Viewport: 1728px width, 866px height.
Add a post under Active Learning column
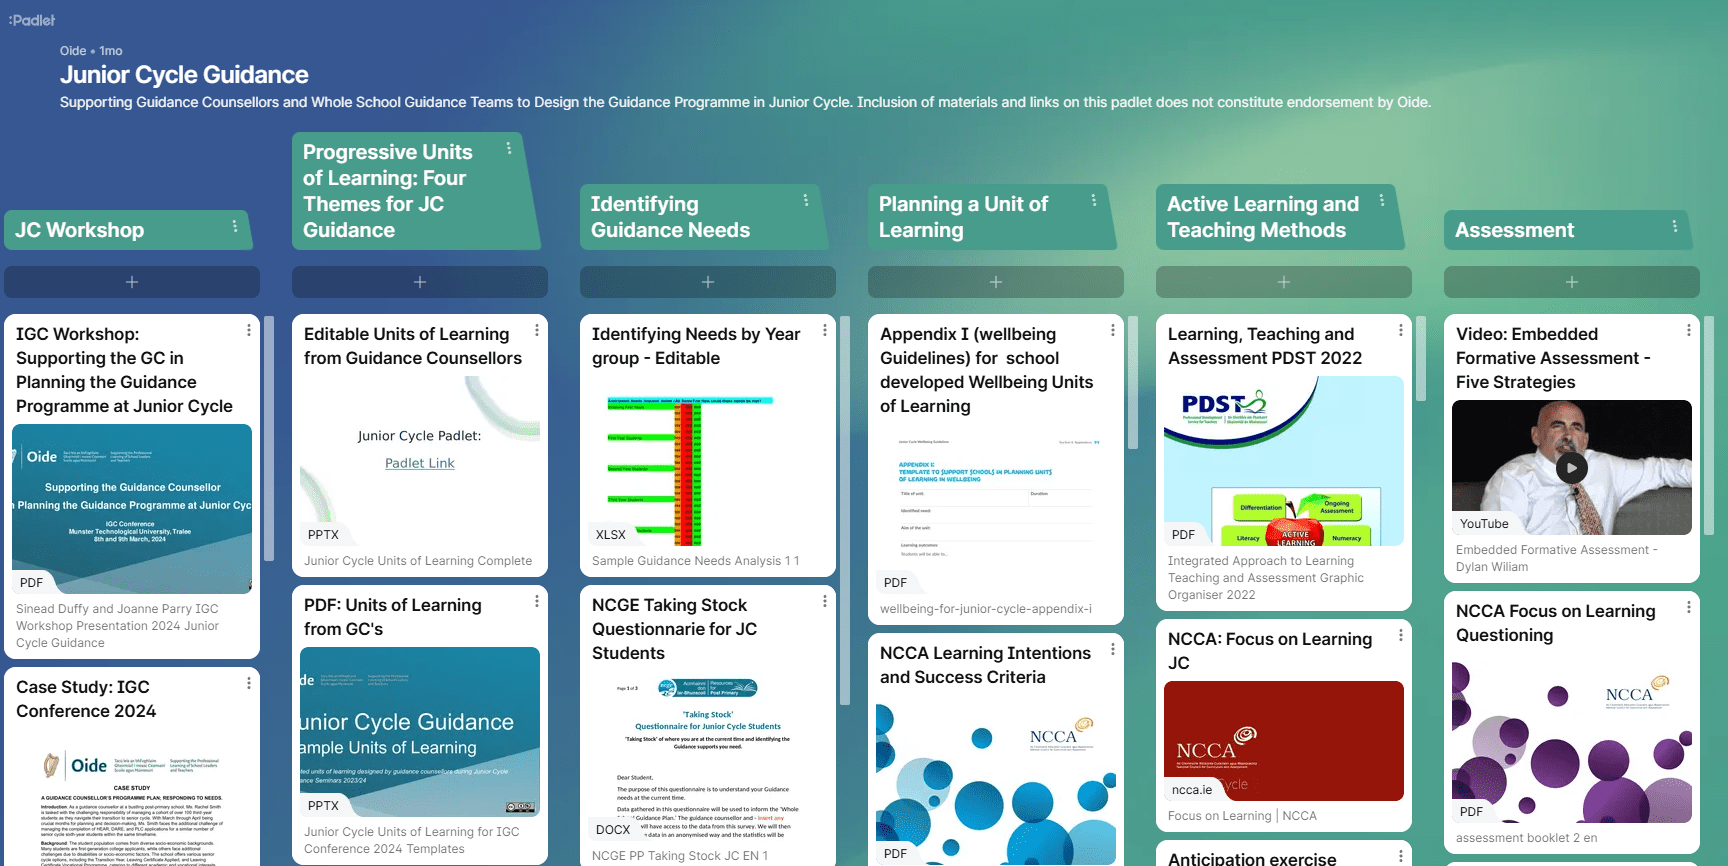coord(1284,282)
